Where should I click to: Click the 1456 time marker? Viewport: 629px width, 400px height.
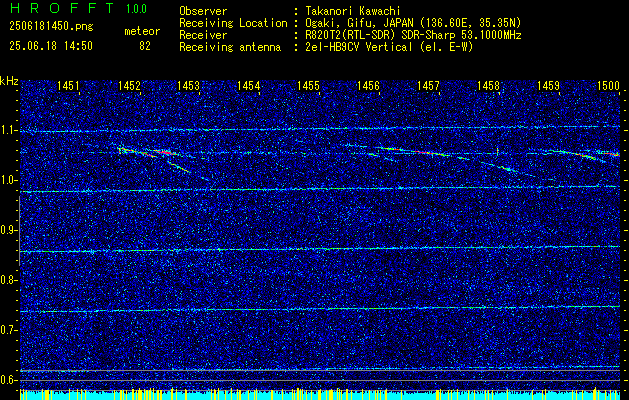[369, 85]
